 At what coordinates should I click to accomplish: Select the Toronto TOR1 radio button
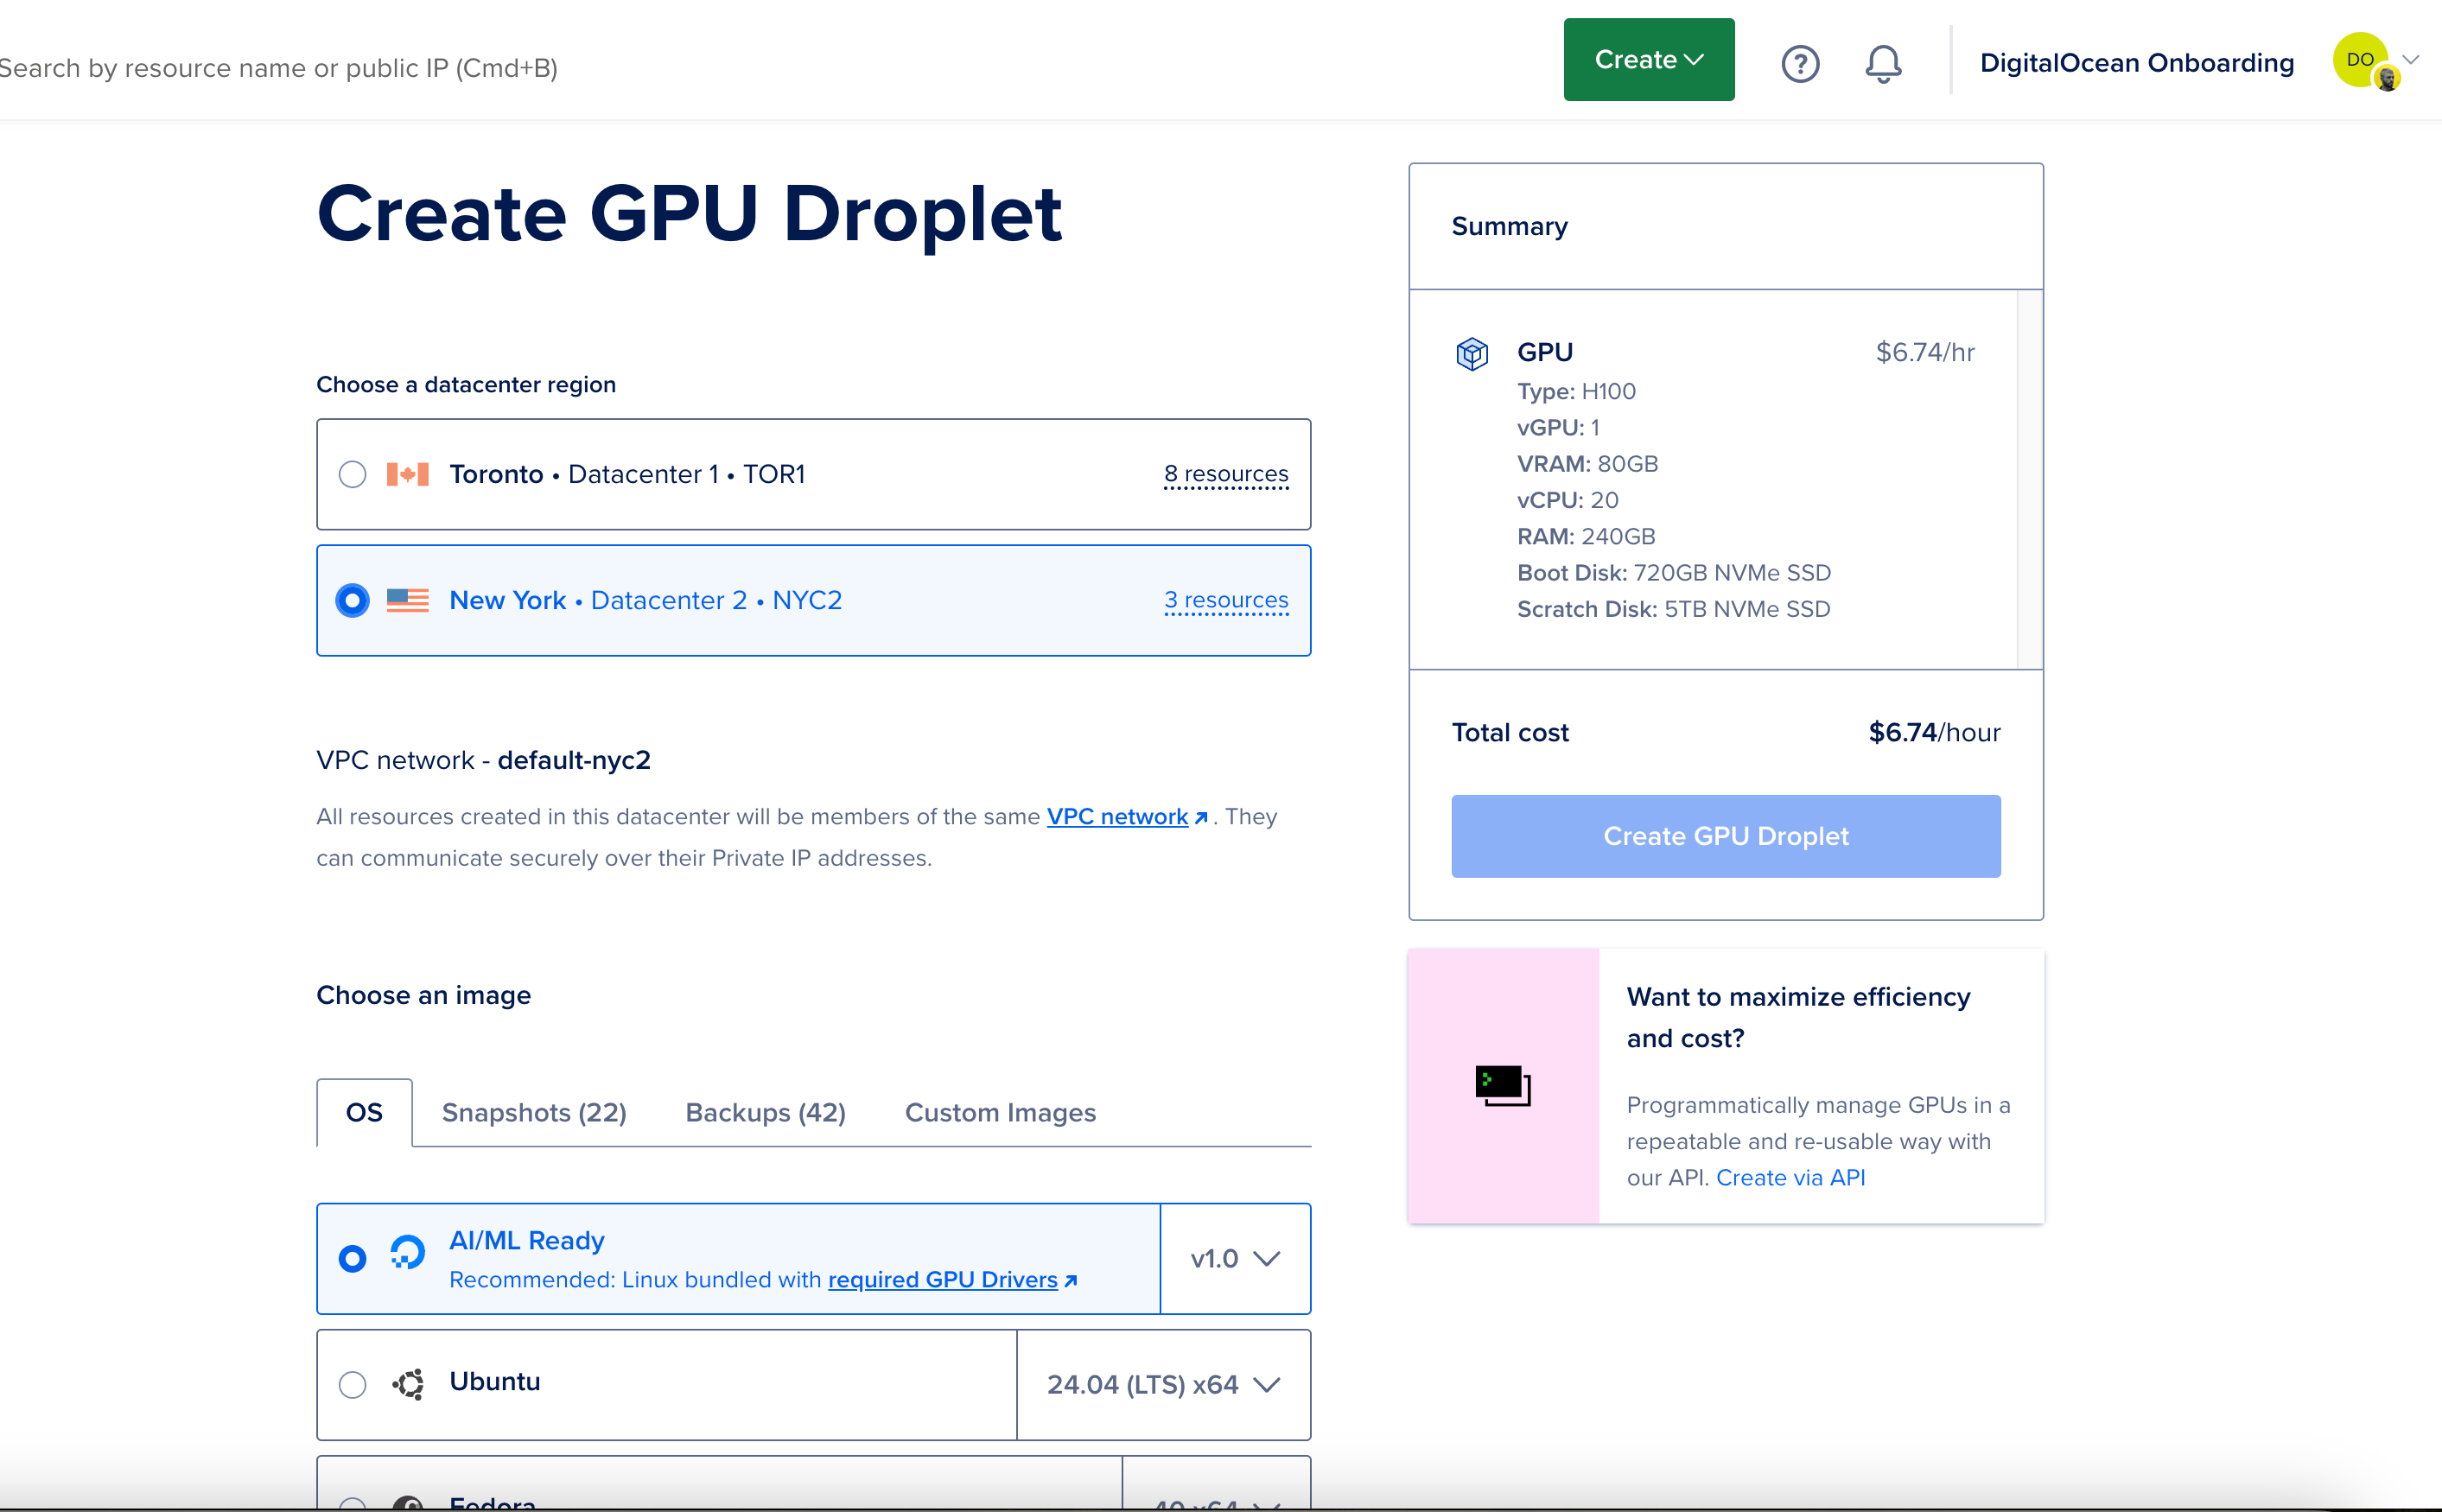tap(352, 474)
